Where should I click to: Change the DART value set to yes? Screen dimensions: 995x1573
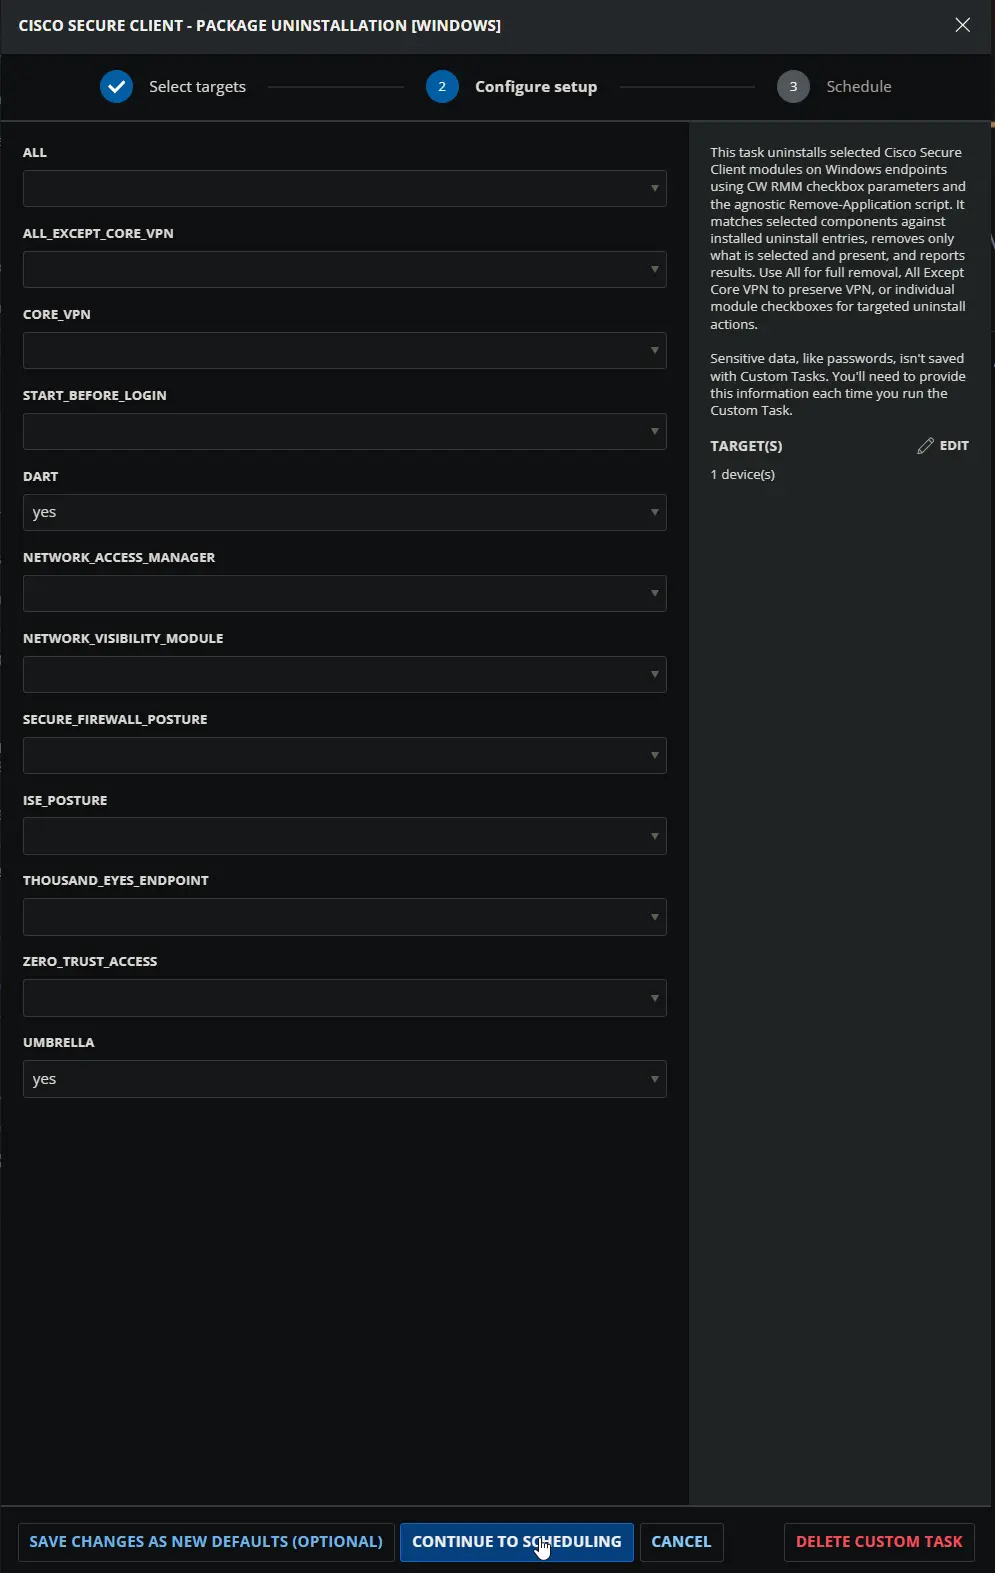click(x=344, y=512)
